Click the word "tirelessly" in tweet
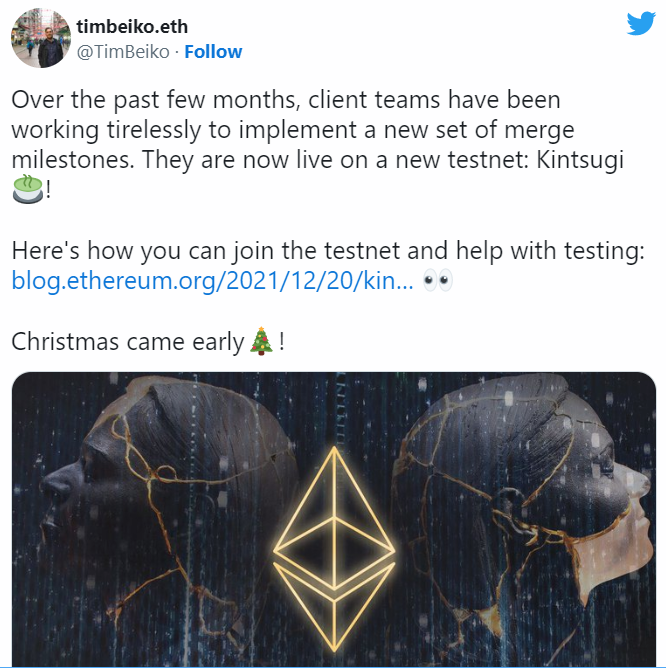 [154, 131]
